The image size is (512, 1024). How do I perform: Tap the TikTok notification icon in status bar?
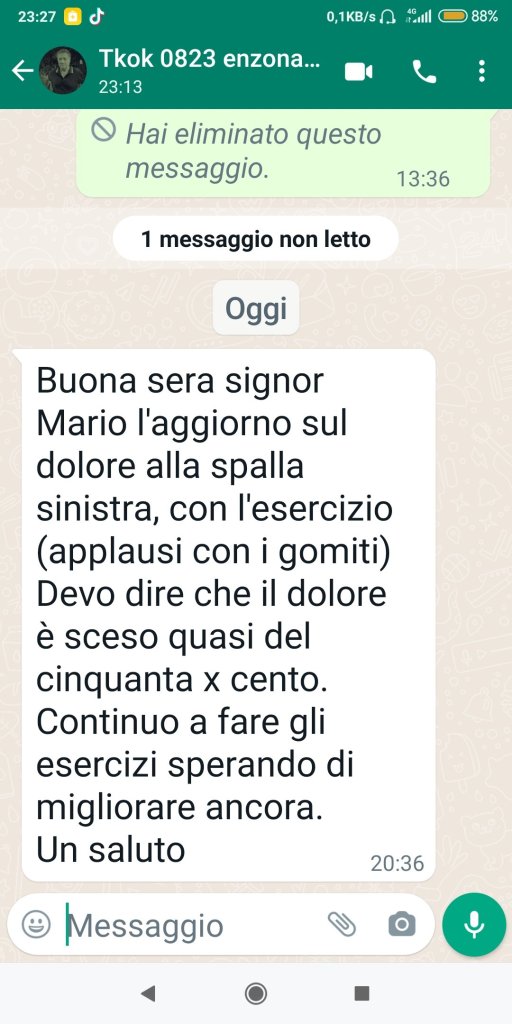(96, 17)
